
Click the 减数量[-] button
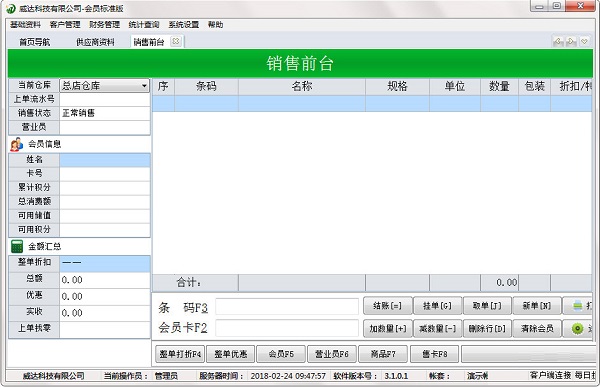click(x=437, y=328)
